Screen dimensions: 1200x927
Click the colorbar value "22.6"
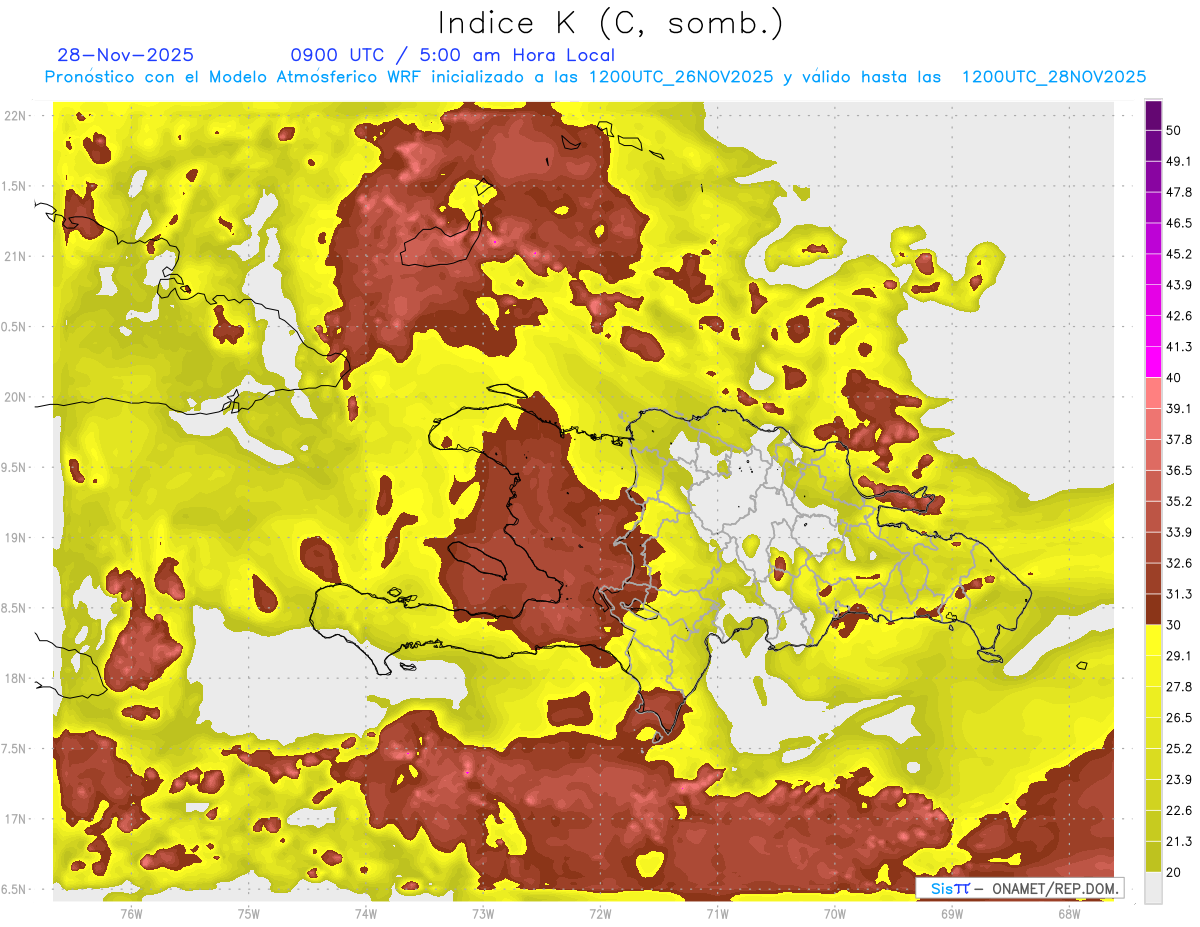pyautogui.click(x=1179, y=810)
